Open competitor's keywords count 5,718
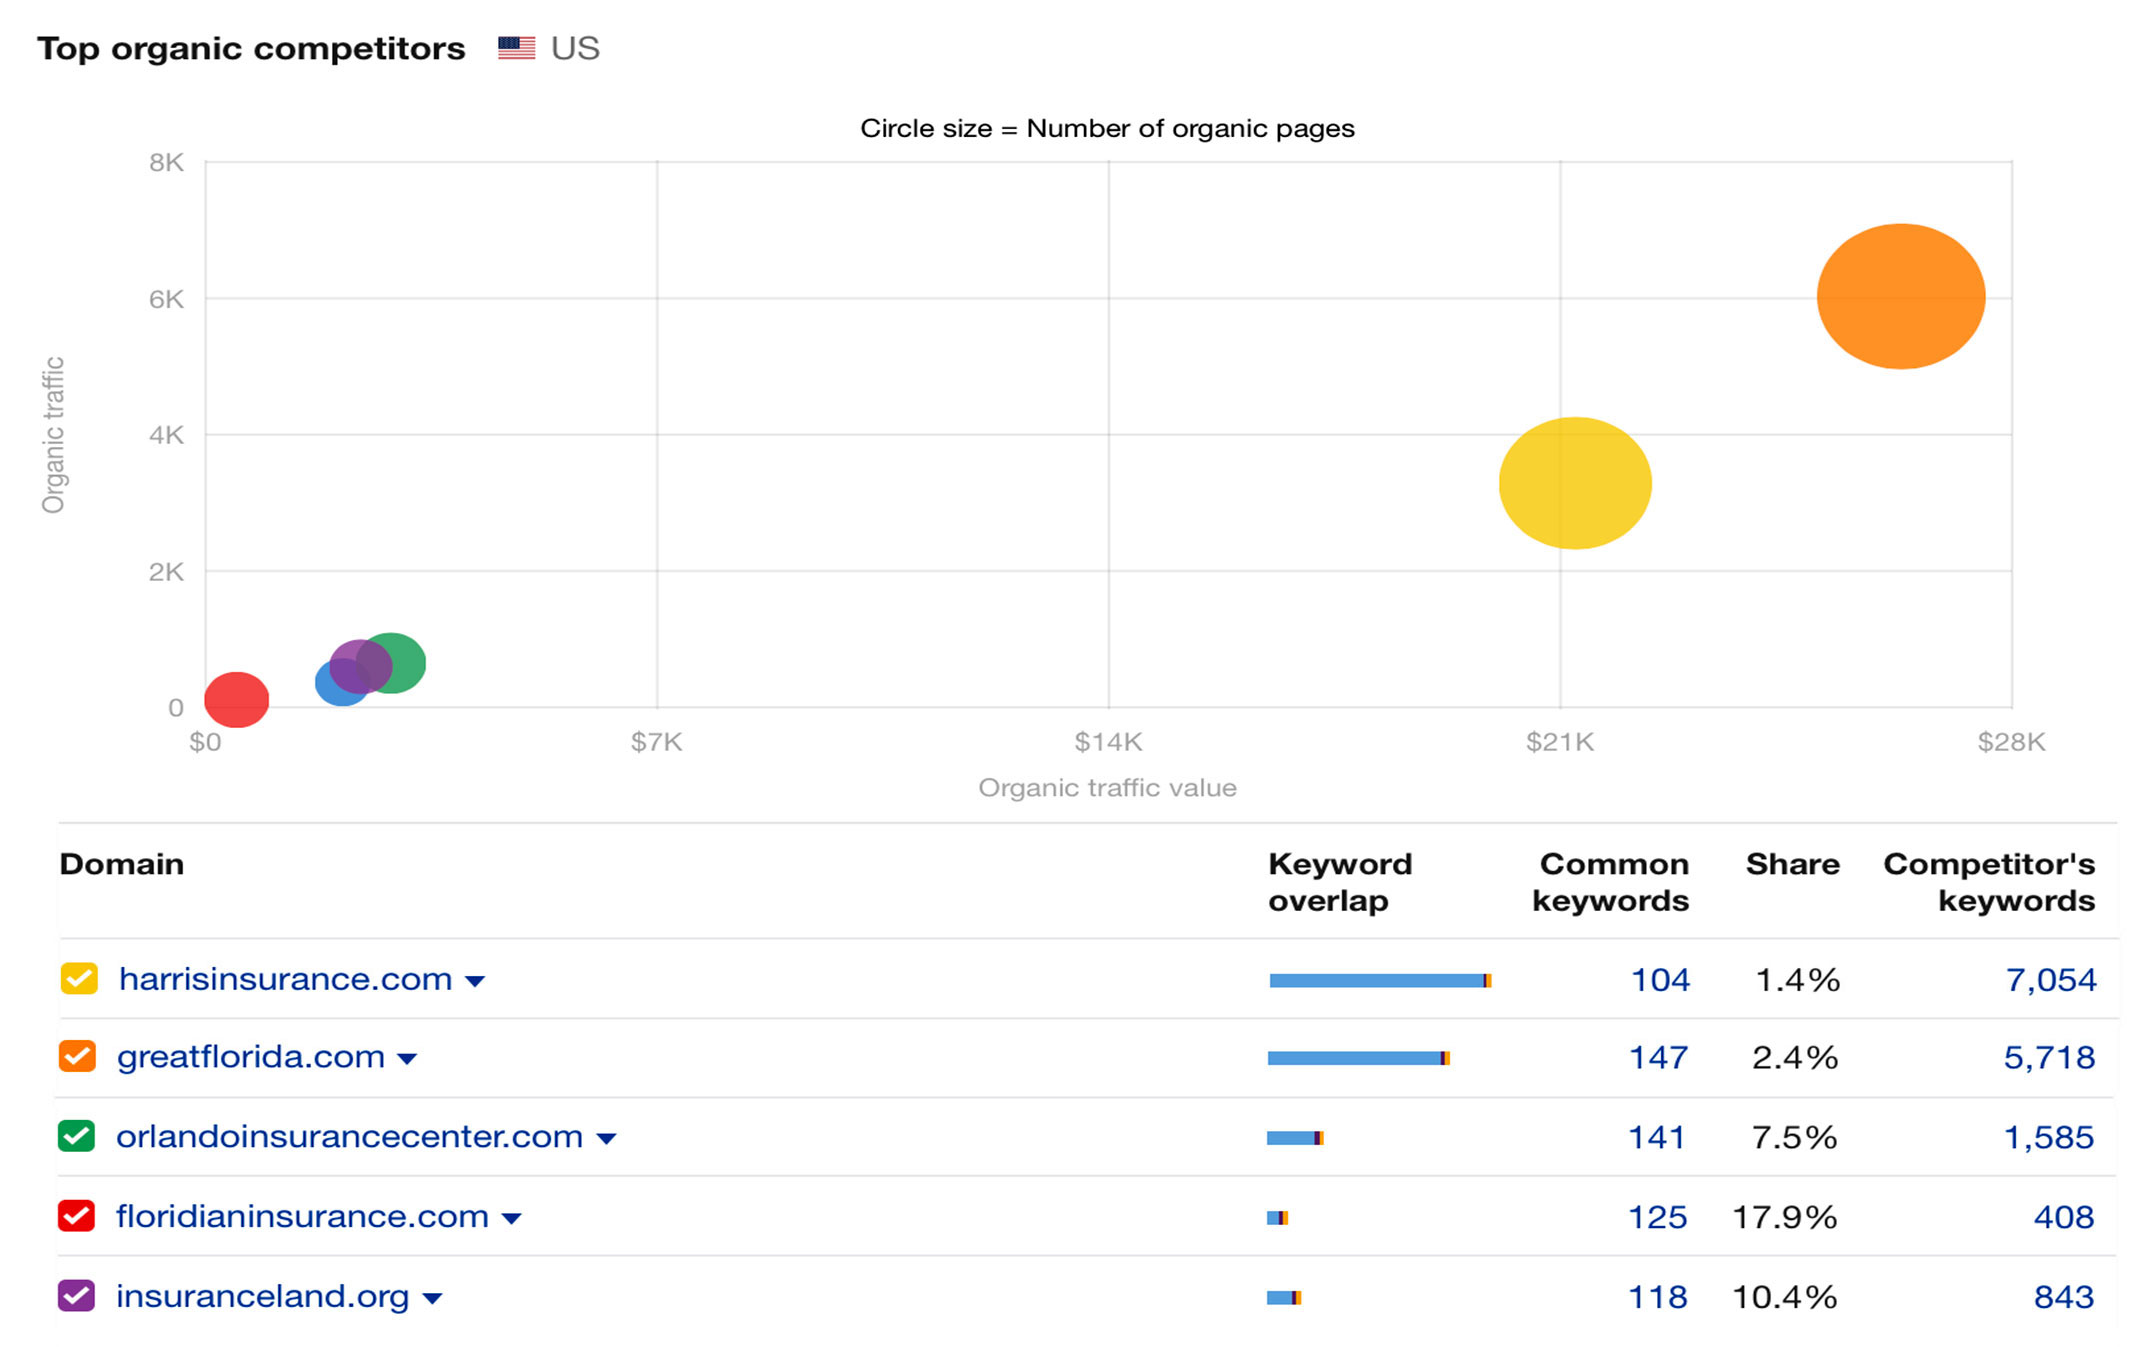 click(2049, 1057)
